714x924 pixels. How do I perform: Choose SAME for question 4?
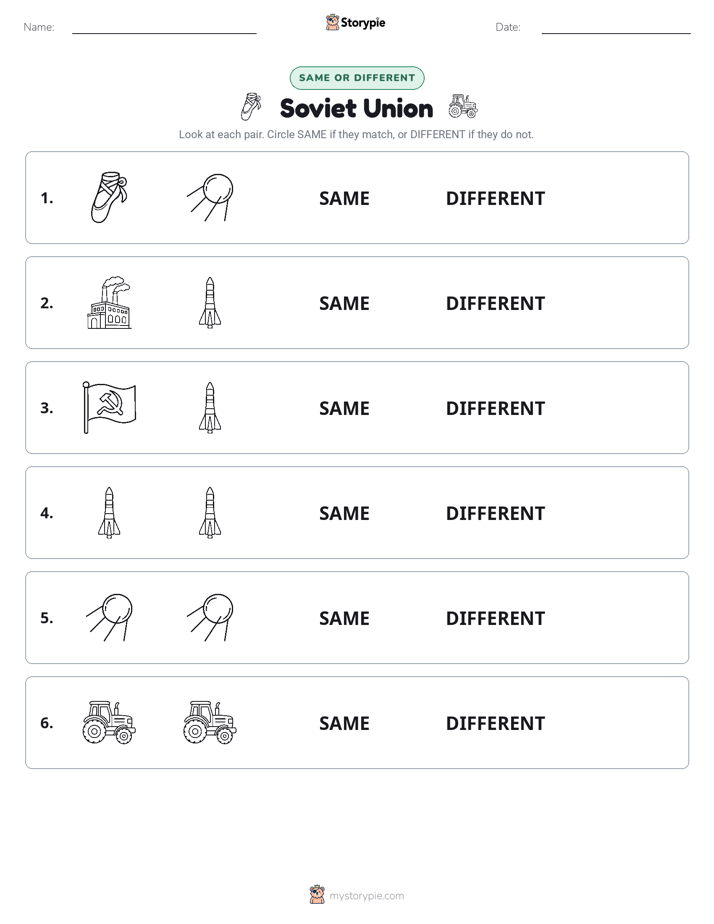(344, 513)
